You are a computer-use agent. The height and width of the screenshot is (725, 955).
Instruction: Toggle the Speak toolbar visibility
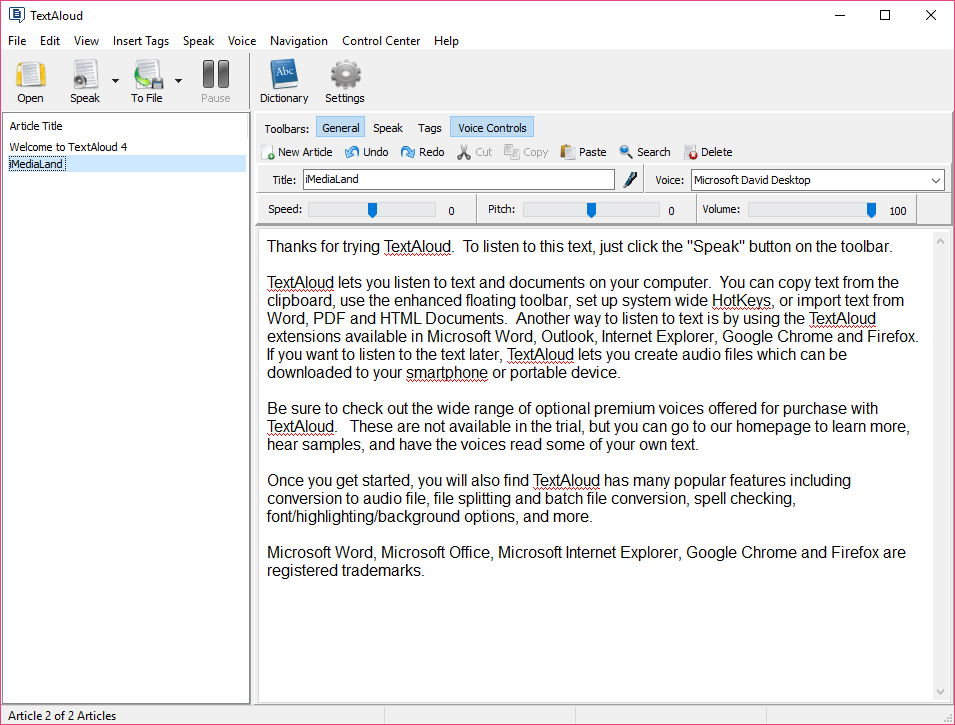click(x=388, y=128)
